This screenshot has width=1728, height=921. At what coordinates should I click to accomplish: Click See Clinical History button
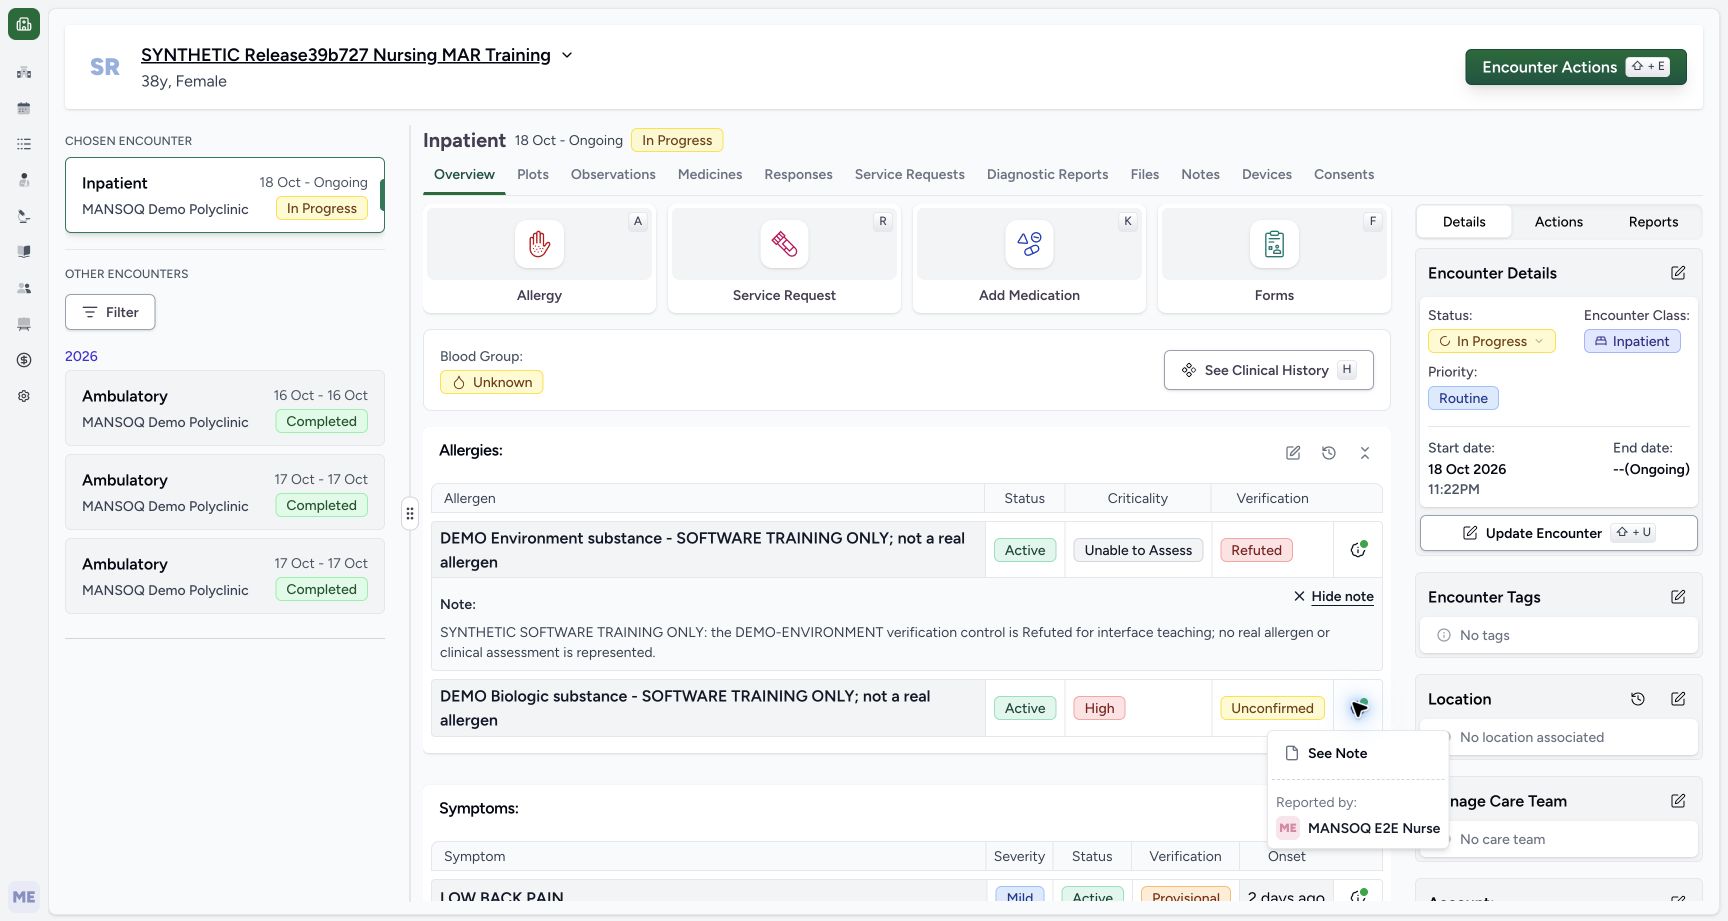[x=1268, y=370]
